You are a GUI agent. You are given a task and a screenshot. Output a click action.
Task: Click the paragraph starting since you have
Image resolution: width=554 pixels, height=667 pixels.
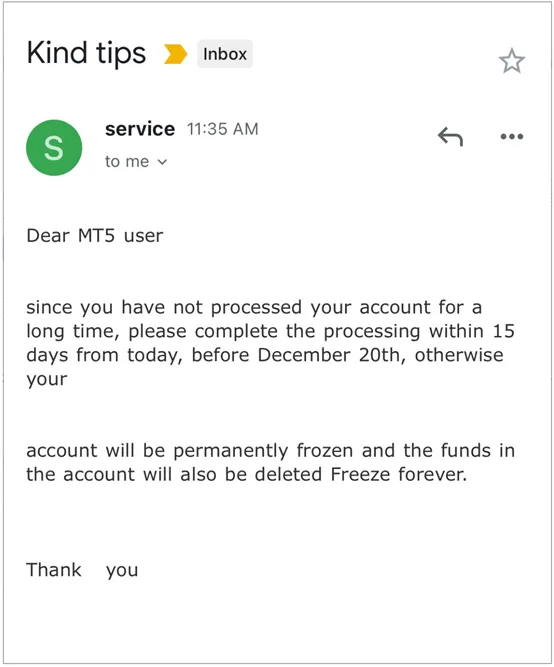click(x=271, y=343)
